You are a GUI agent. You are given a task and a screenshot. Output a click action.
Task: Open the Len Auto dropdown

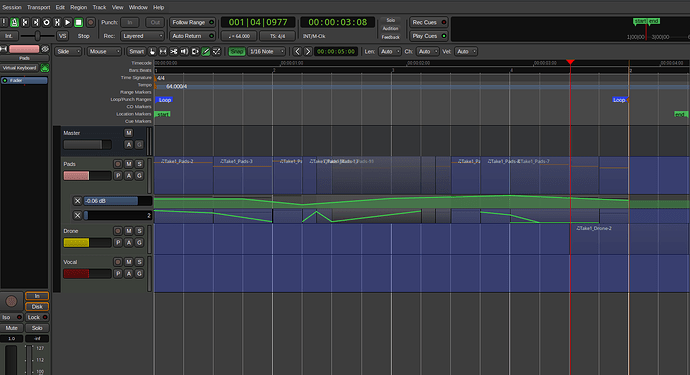[x=389, y=51]
